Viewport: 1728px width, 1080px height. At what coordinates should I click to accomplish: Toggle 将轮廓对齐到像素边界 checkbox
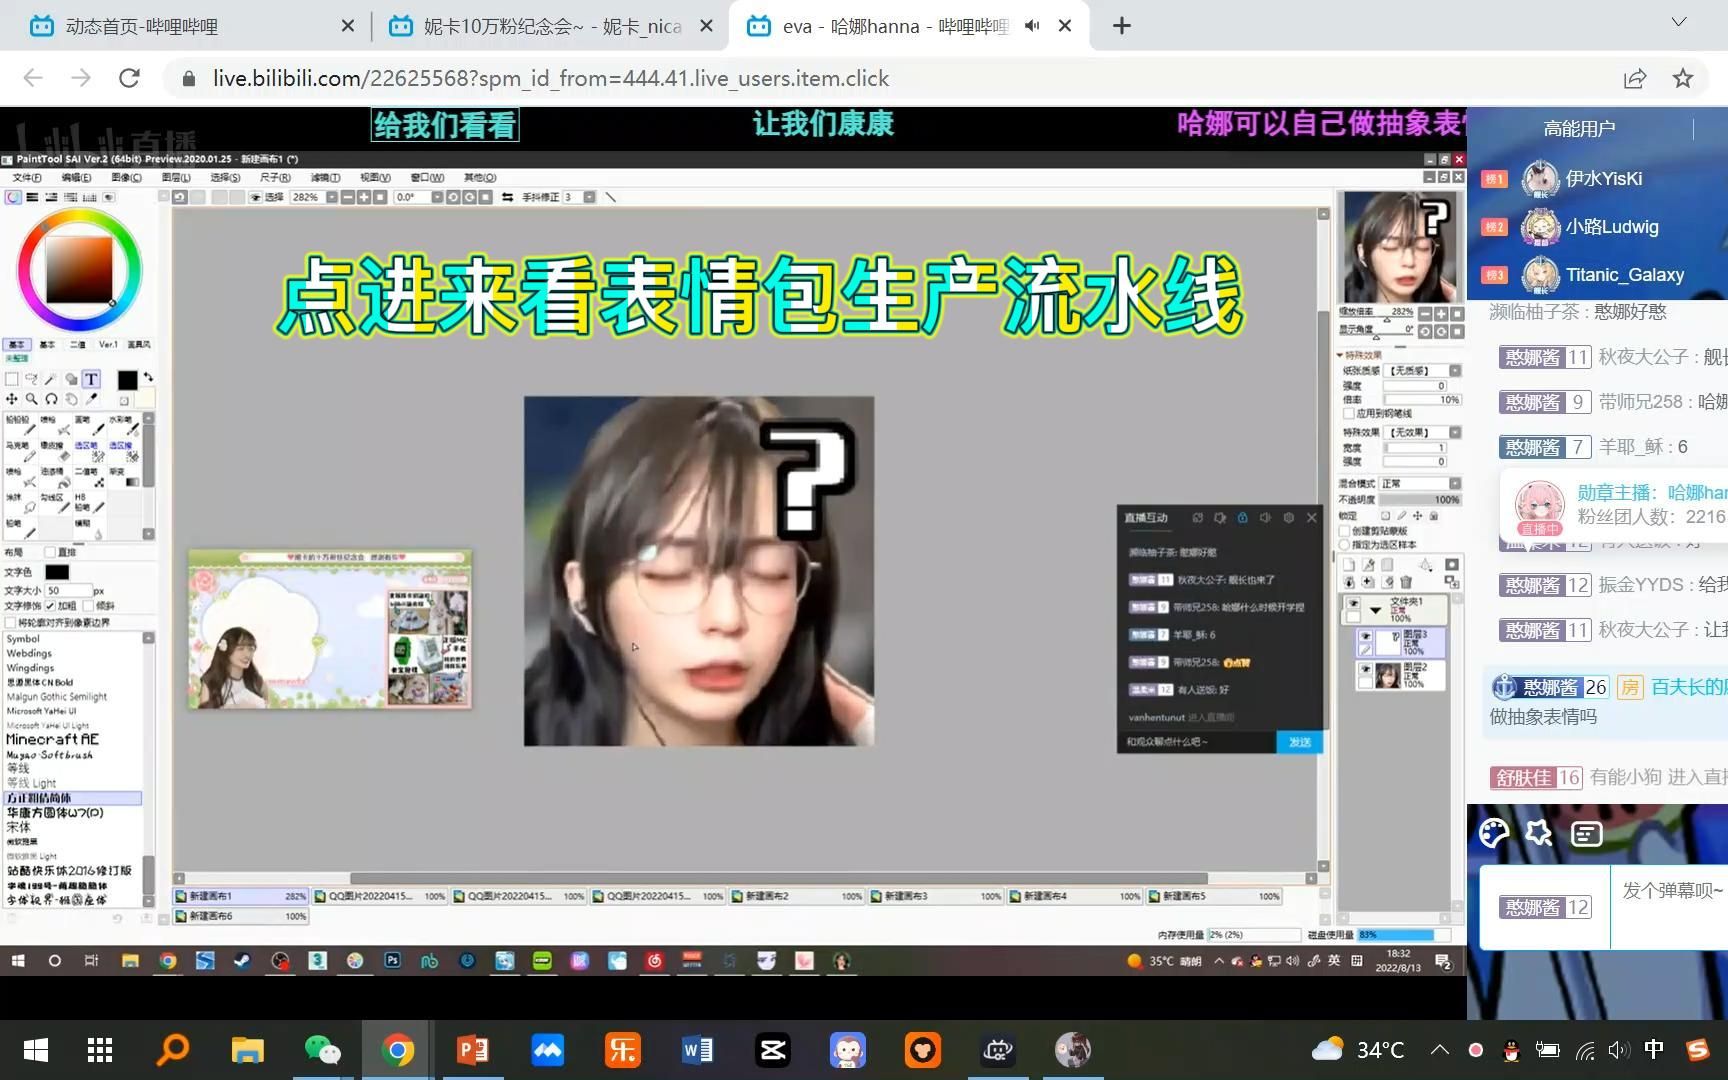click(x=10, y=622)
